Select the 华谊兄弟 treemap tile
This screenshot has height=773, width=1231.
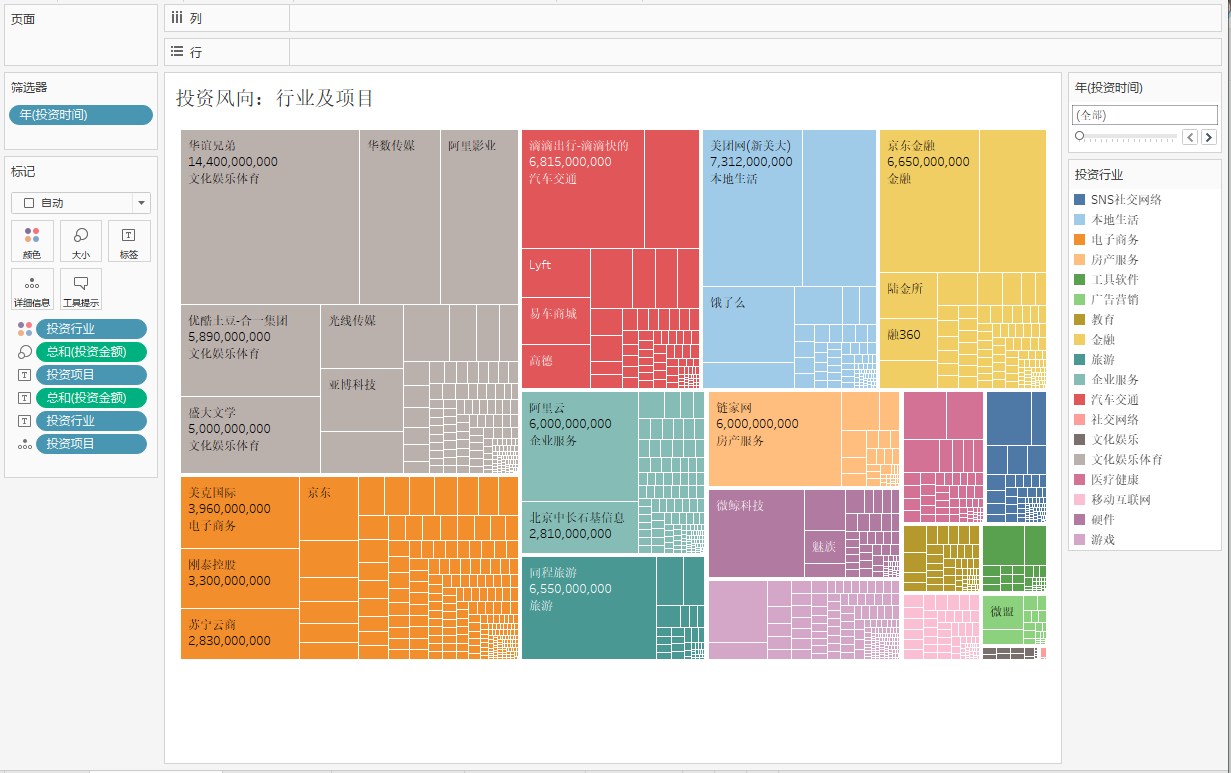(270, 217)
